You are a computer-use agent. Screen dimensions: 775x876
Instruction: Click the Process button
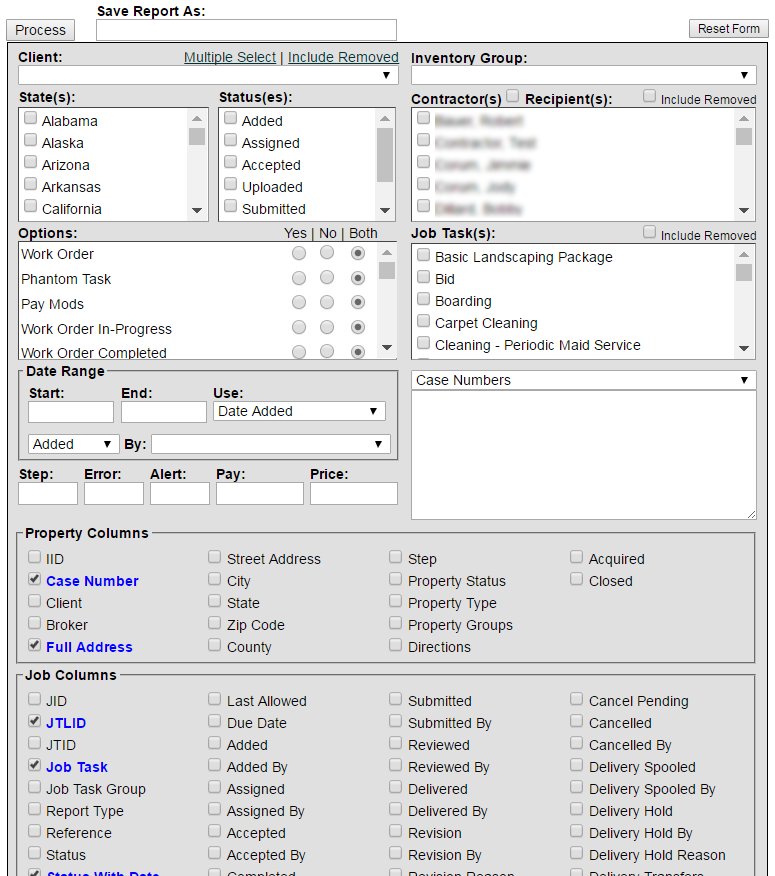click(40, 30)
